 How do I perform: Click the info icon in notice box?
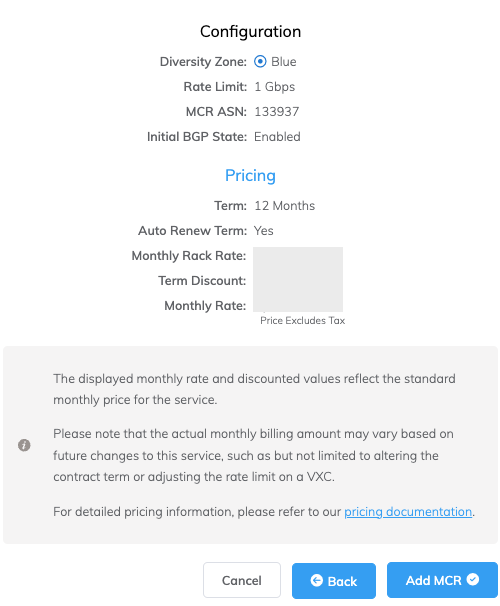(24, 445)
